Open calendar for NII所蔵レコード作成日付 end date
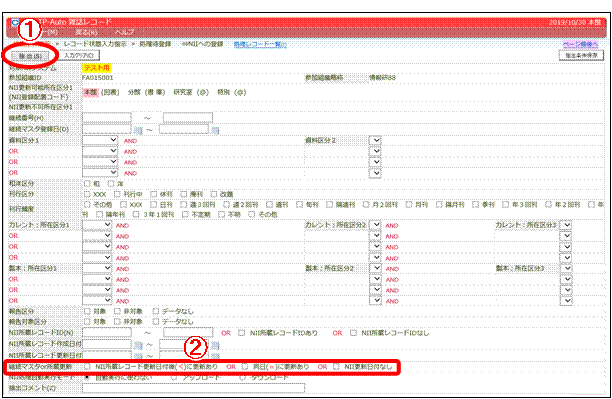 pyautogui.click(x=215, y=345)
